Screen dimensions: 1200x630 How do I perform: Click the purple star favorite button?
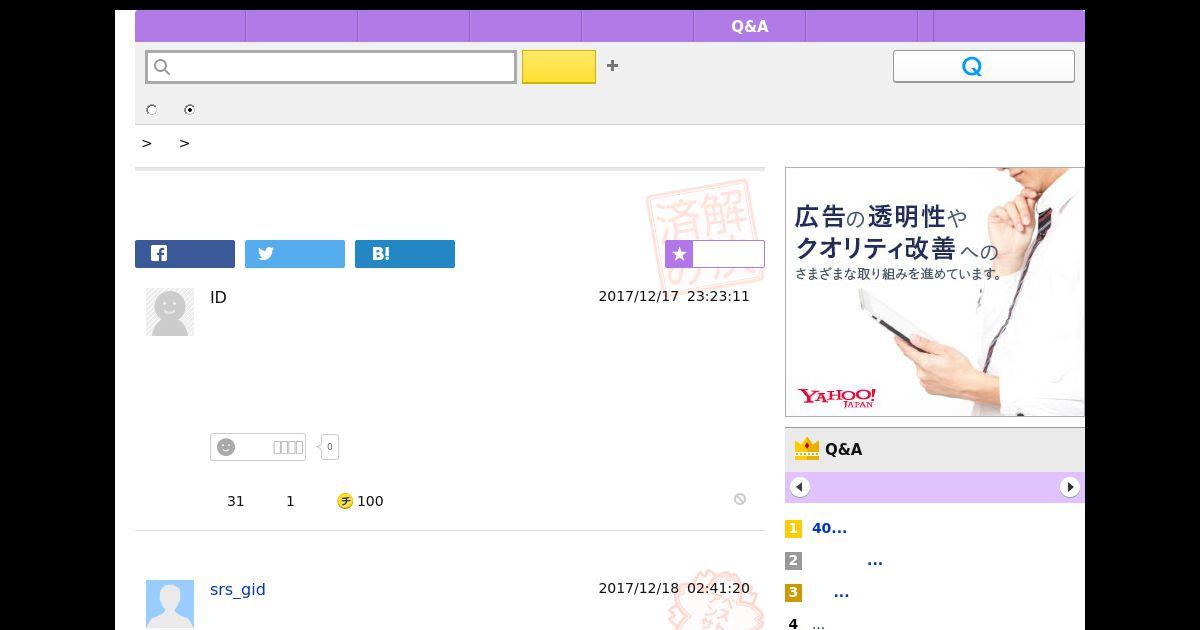click(x=715, y=254)
